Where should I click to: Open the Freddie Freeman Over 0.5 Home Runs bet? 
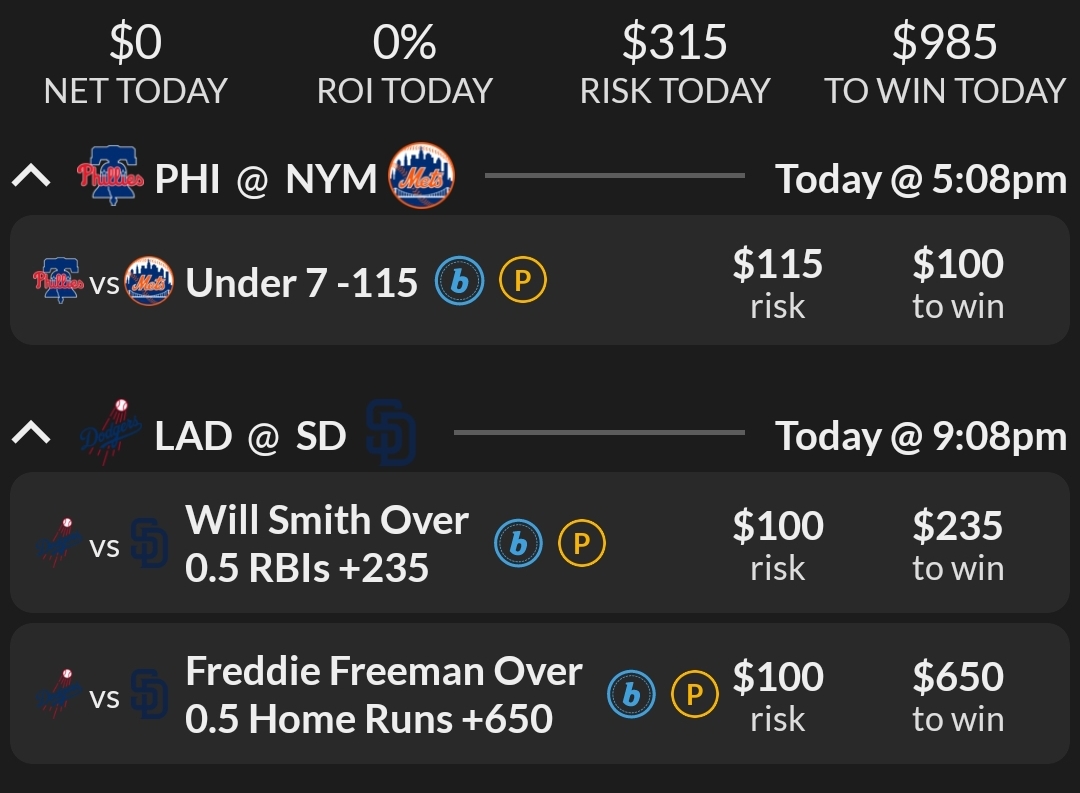click(x=383, y=695)
